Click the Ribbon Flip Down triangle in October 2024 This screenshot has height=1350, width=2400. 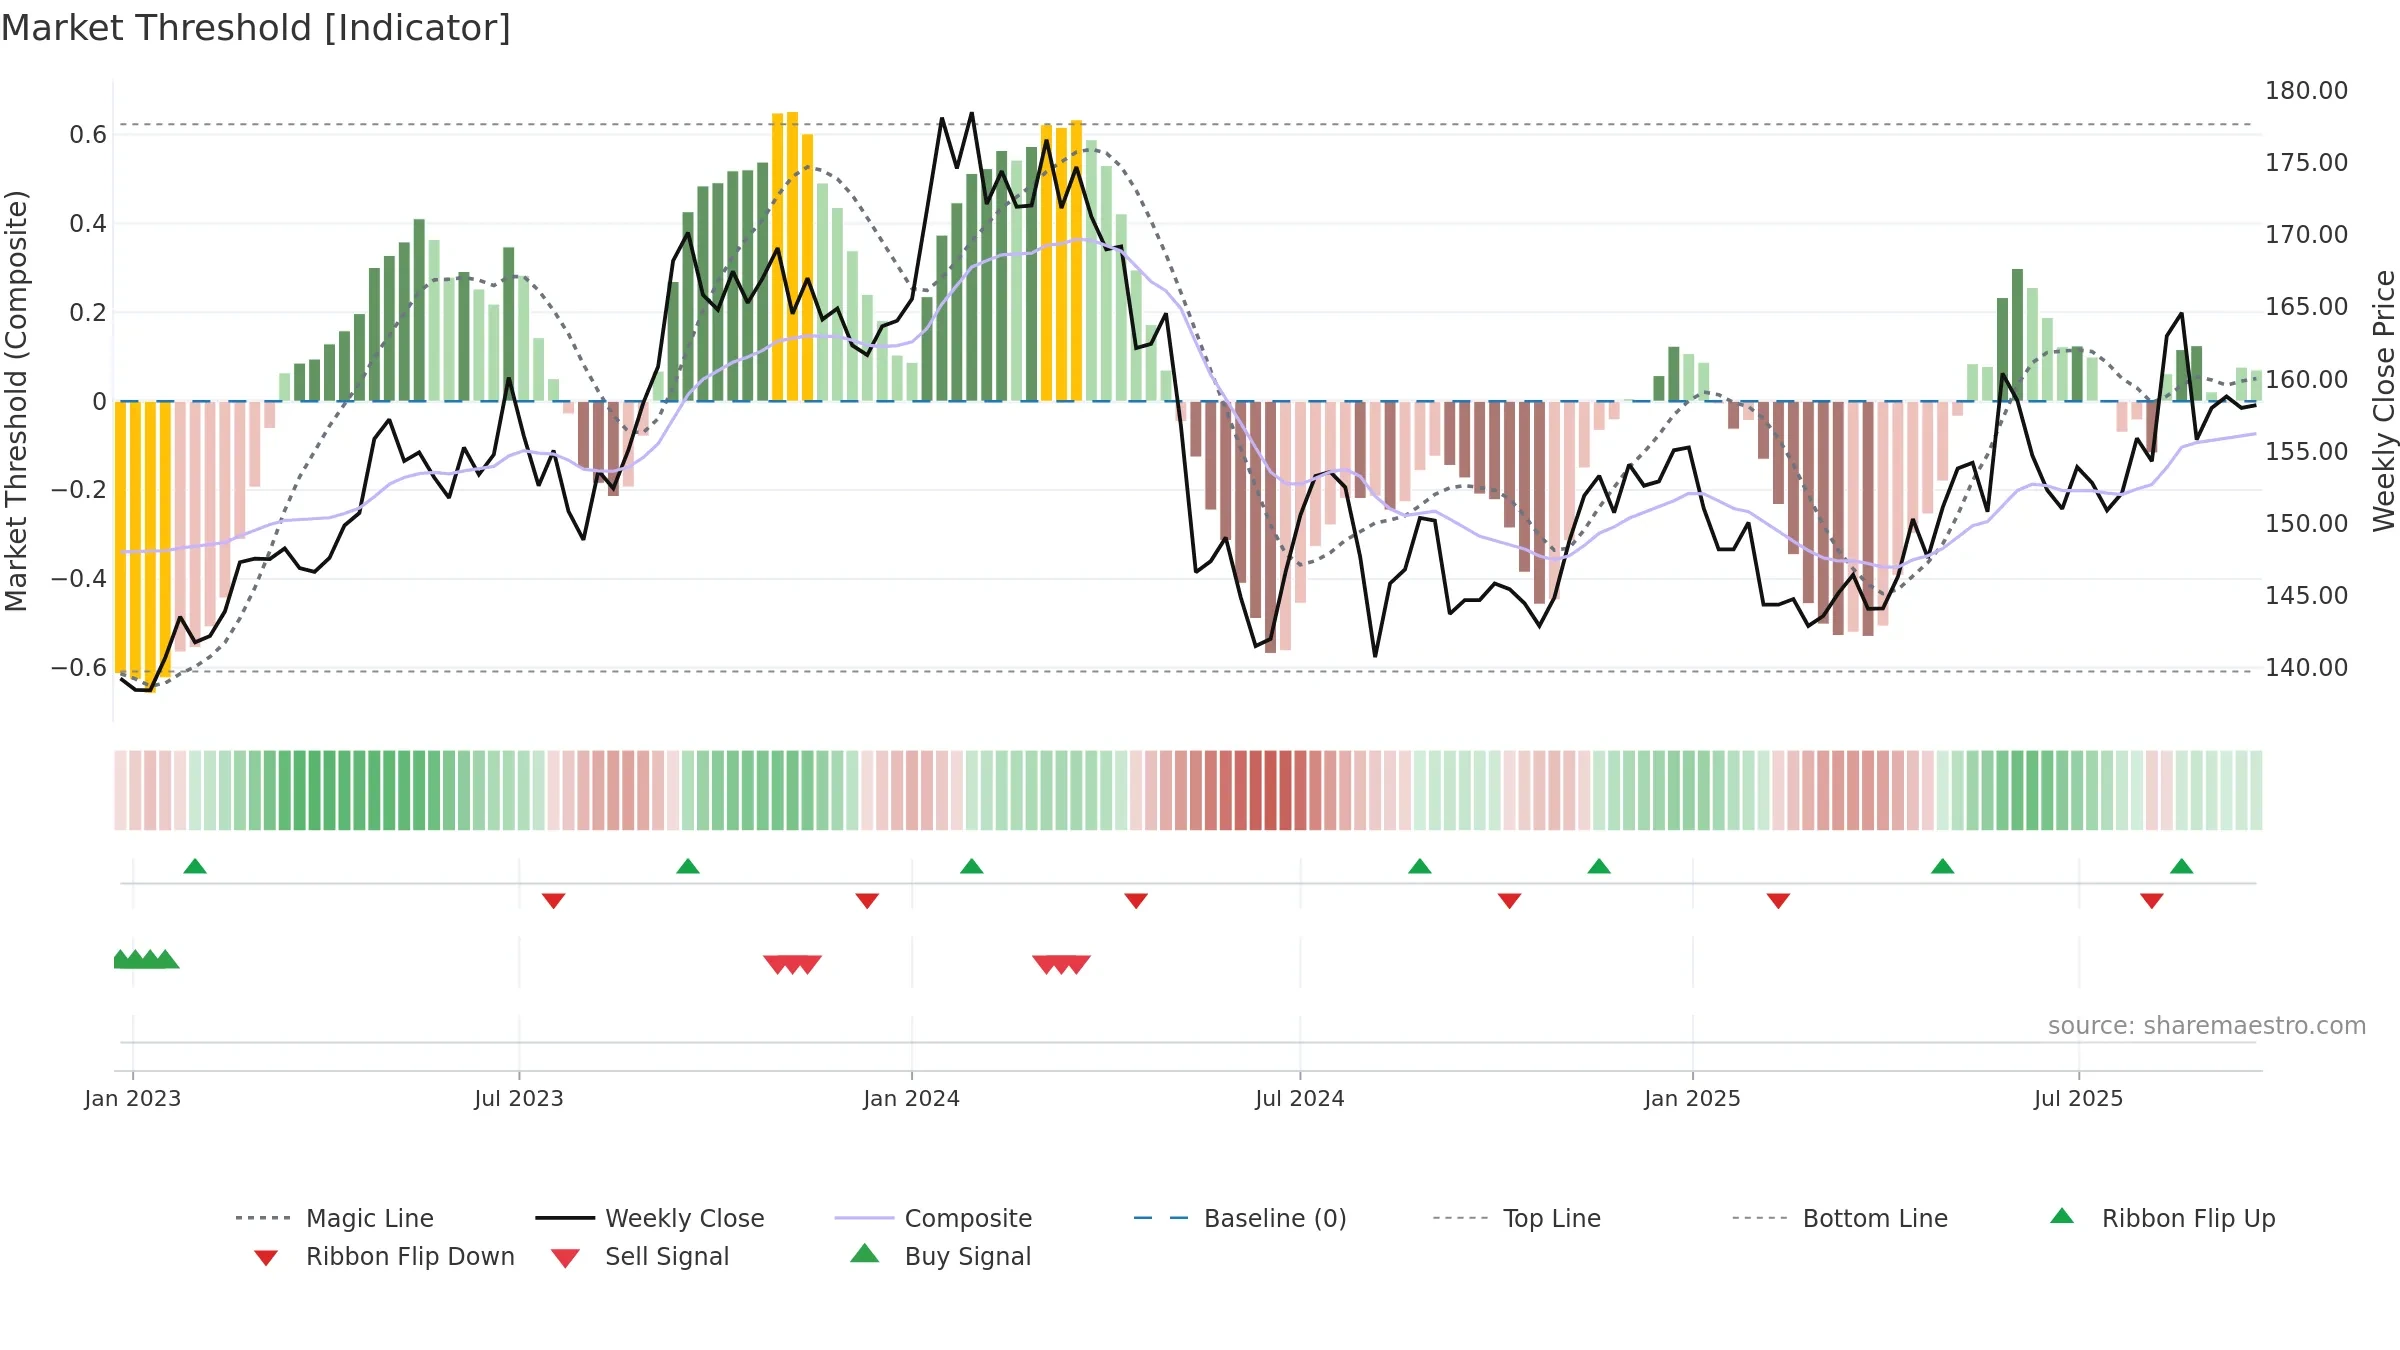coord(1510,901)
